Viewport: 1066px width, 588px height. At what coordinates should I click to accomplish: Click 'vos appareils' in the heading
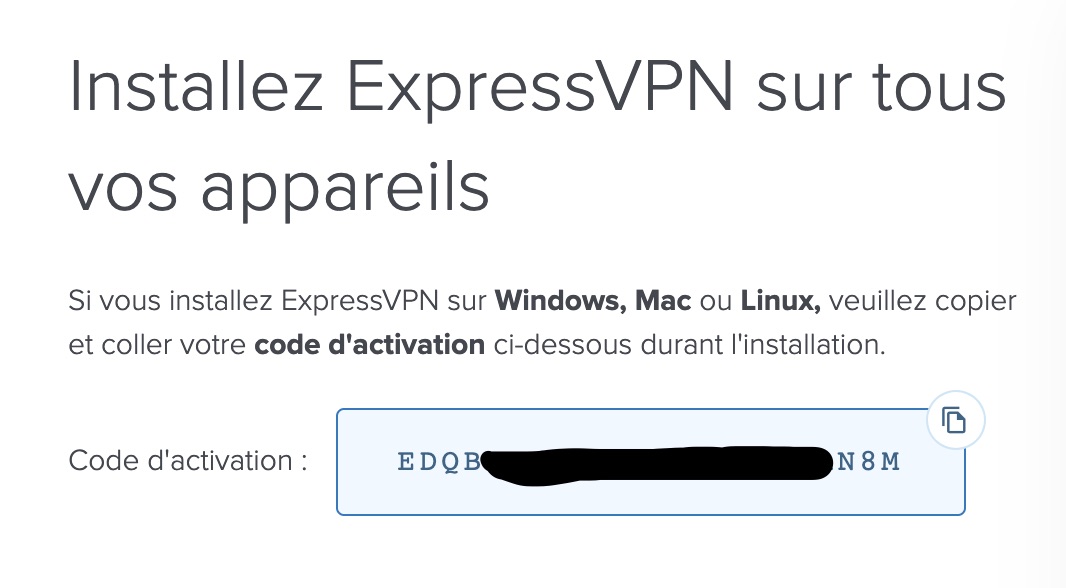point(279,188)
